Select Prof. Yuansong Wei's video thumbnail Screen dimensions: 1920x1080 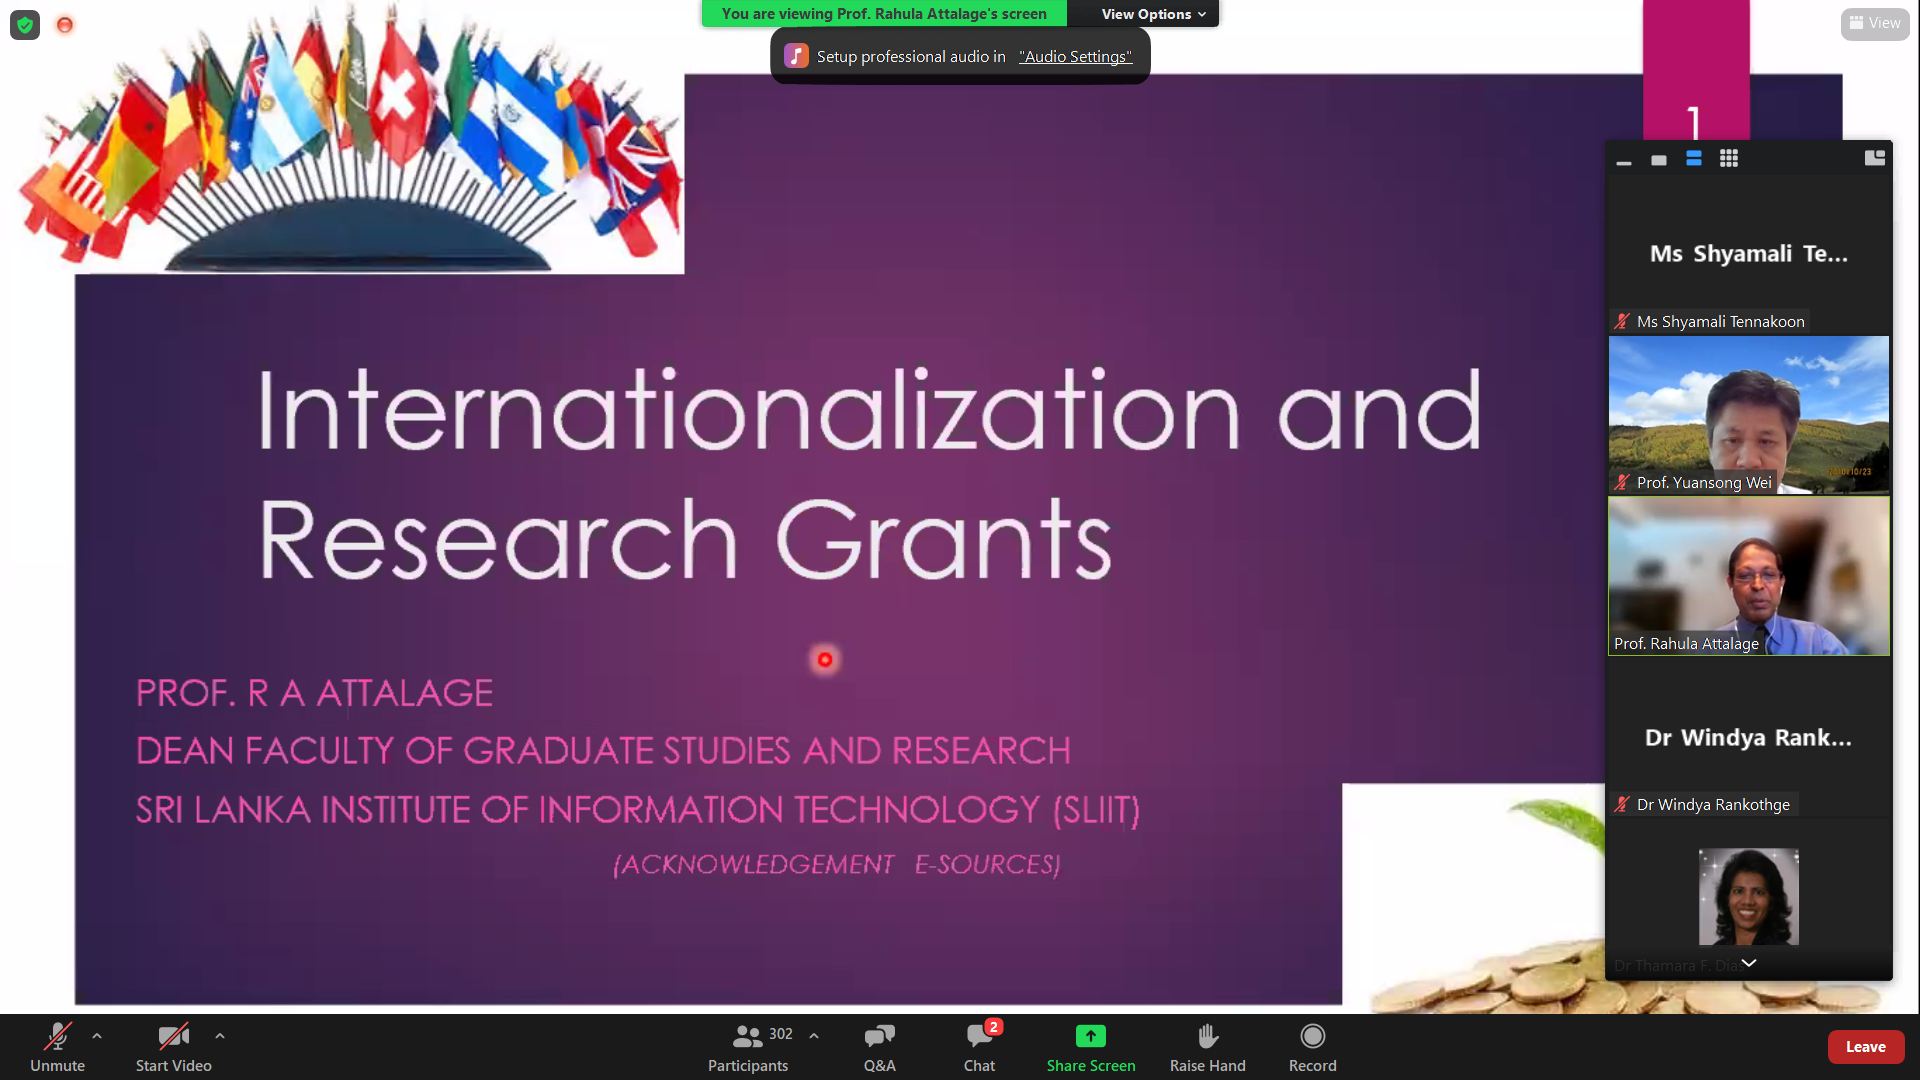[1748, 415]
